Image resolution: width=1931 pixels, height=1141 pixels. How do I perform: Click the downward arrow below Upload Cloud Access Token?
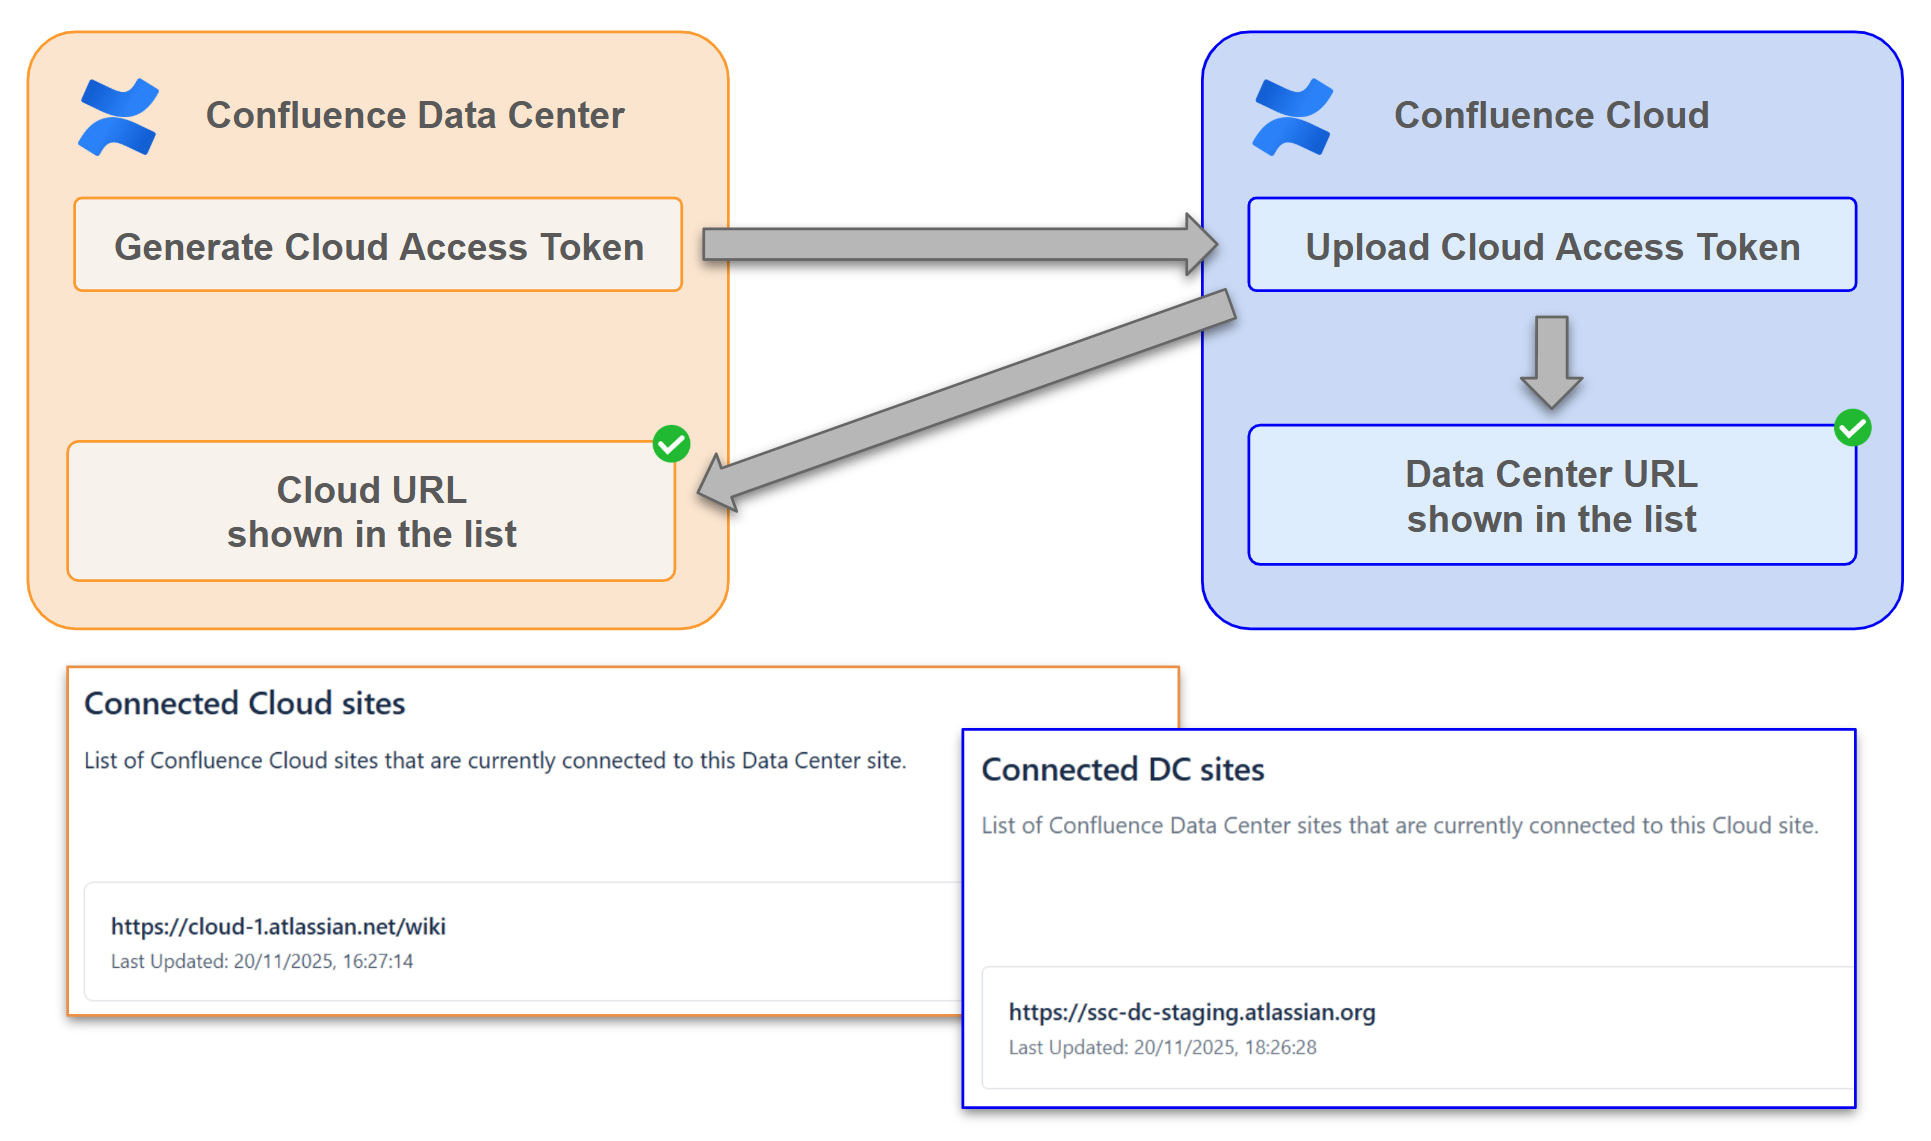coord(1551,361)
